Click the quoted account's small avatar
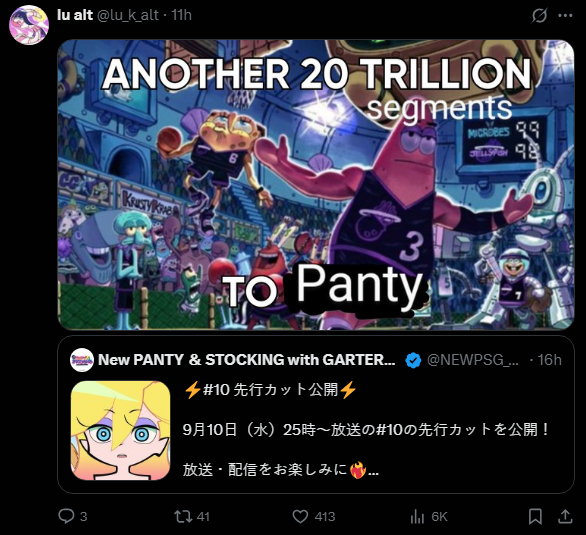 coord(82,360)
